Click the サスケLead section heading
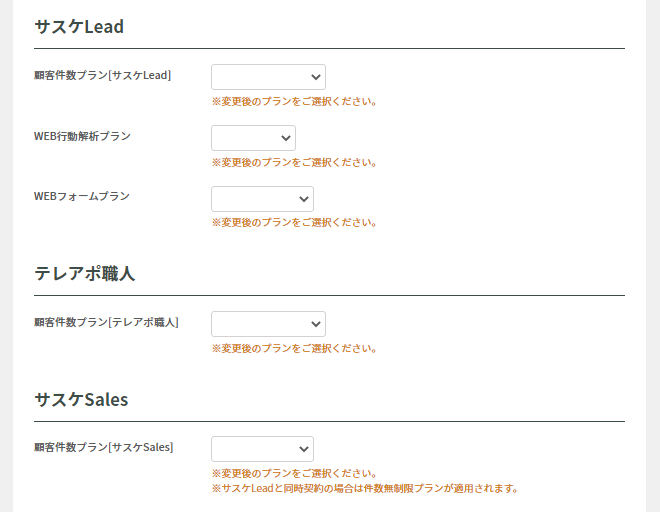 [x=79, y=27]
